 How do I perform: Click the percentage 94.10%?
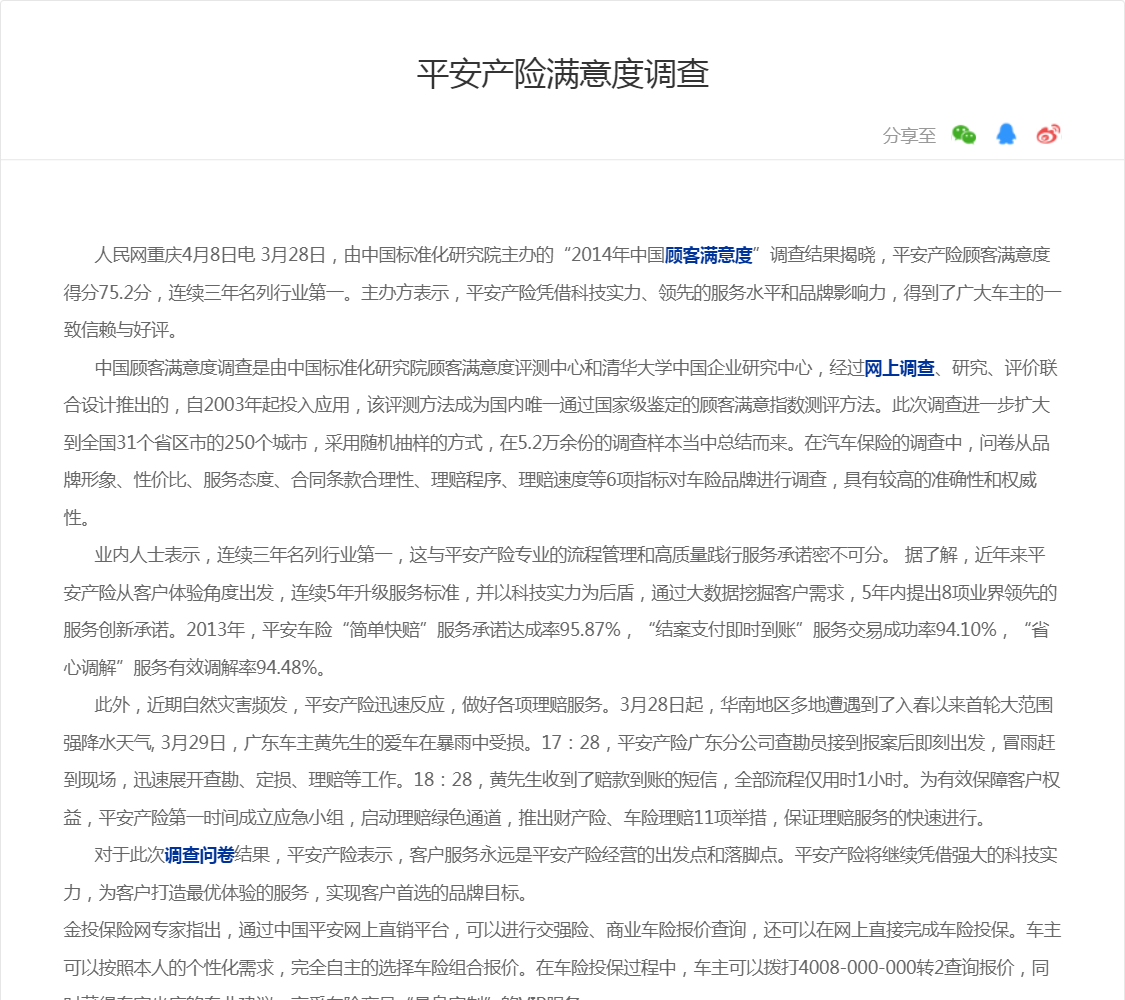966,630
